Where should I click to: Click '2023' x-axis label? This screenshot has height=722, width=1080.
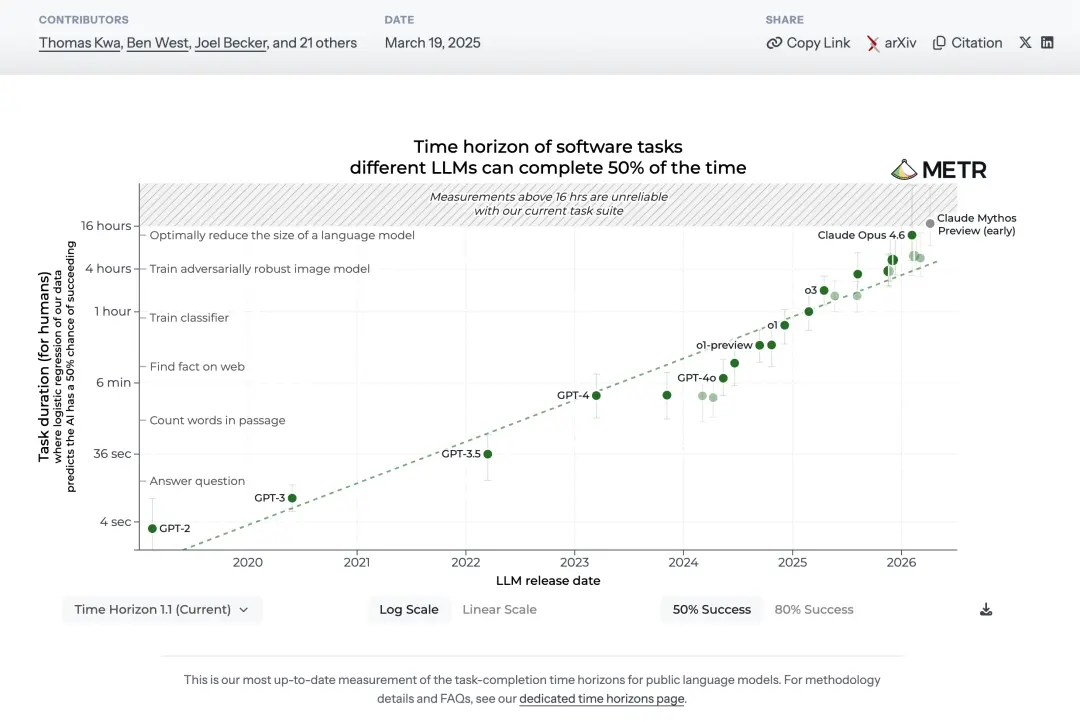click(x=574, y=562)
